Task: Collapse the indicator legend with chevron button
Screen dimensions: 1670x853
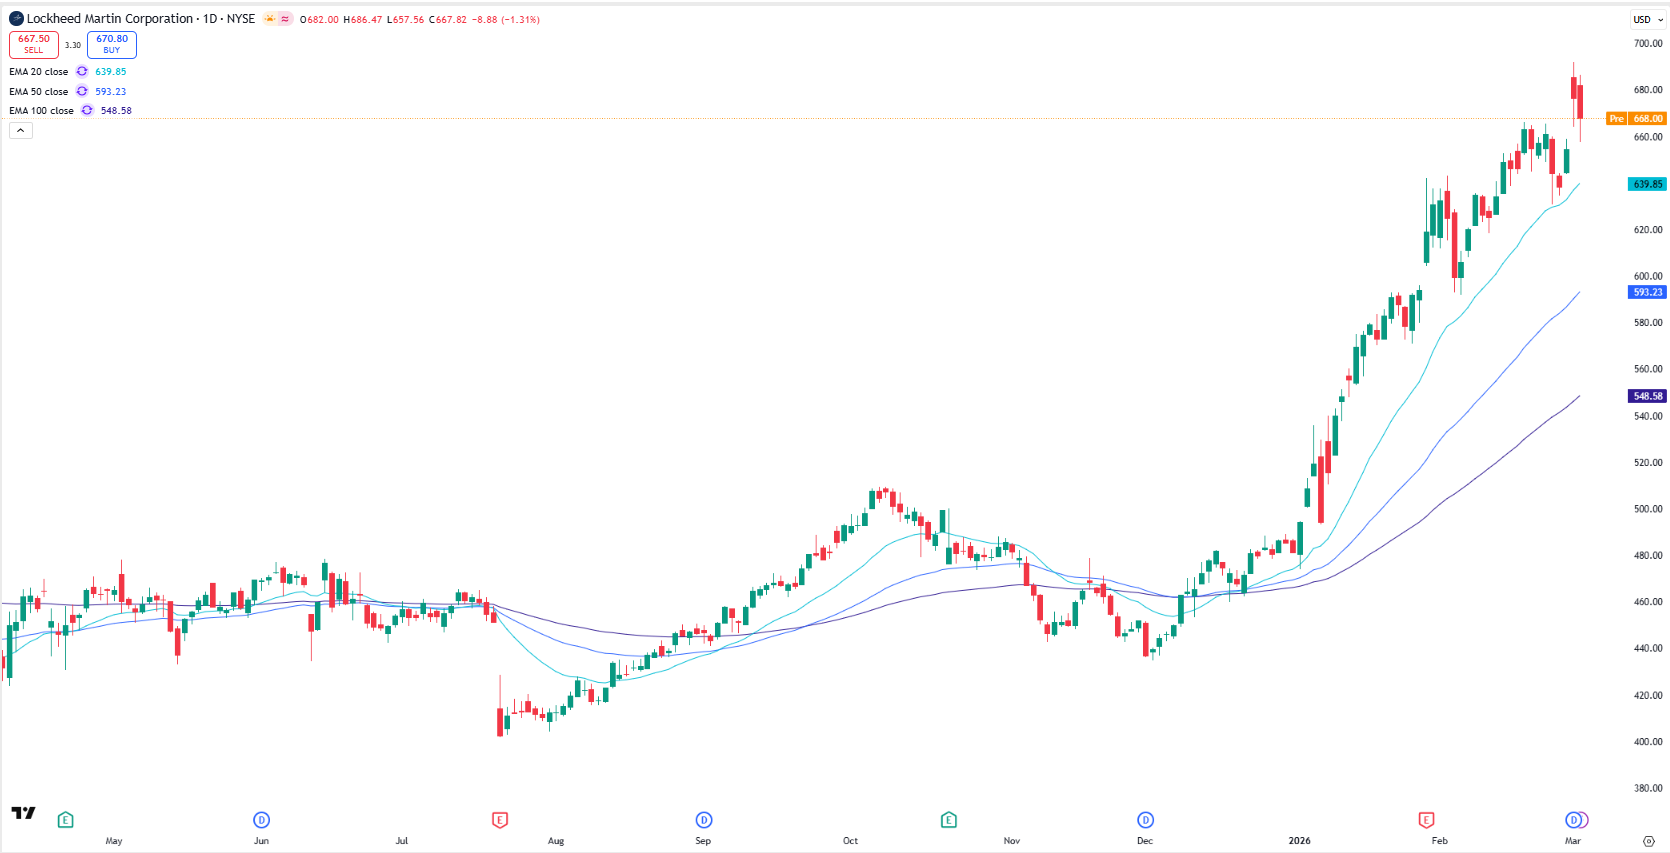Action: click(21, 130)
